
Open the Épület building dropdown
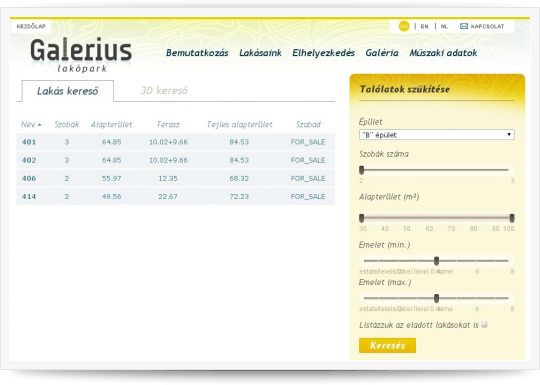tap(437, 135)
